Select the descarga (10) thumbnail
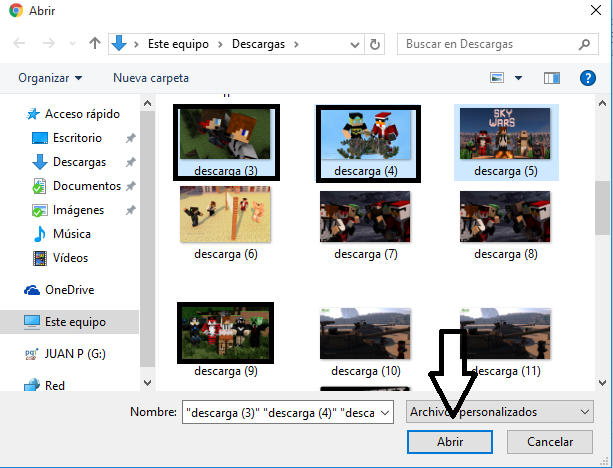Image resolution: width=613 pixels, height=468 pixels. click(x=365, y=334)
